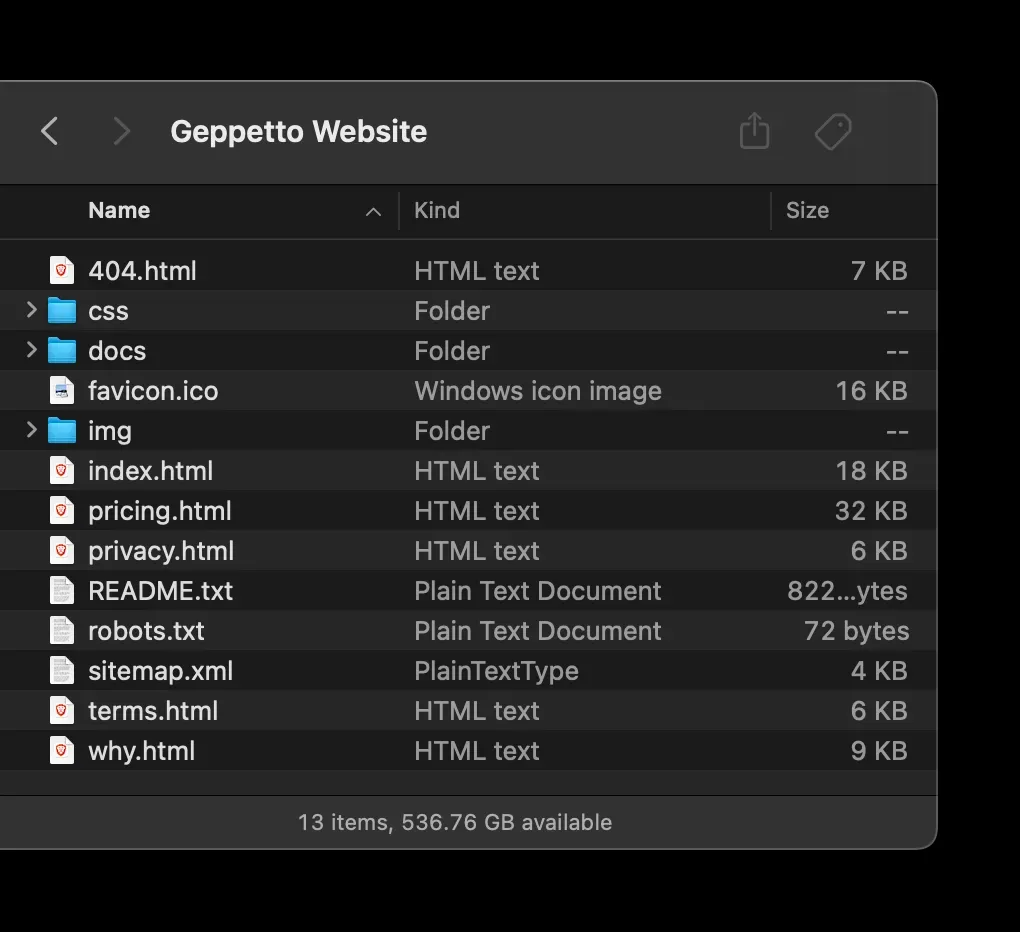Go back with the left chevron button
Screen dimensions: 1020x932
pos(49,131)
